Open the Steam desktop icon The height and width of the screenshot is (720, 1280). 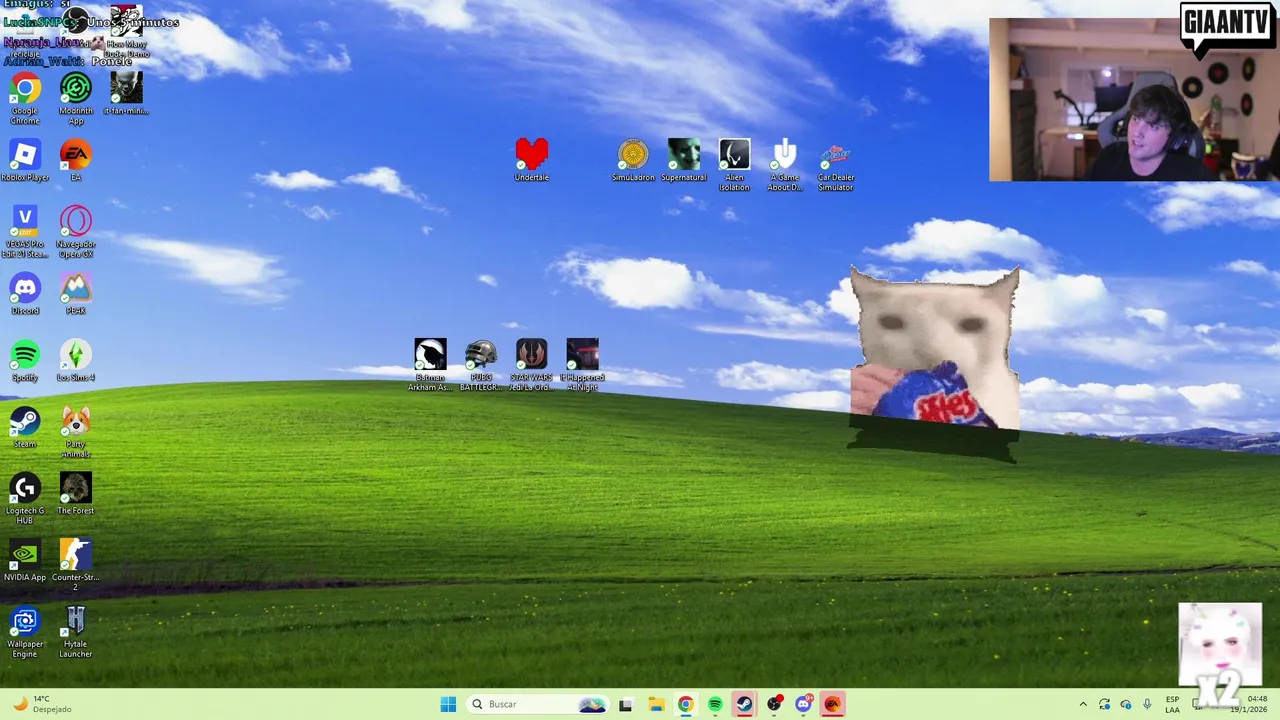(25, 428)
